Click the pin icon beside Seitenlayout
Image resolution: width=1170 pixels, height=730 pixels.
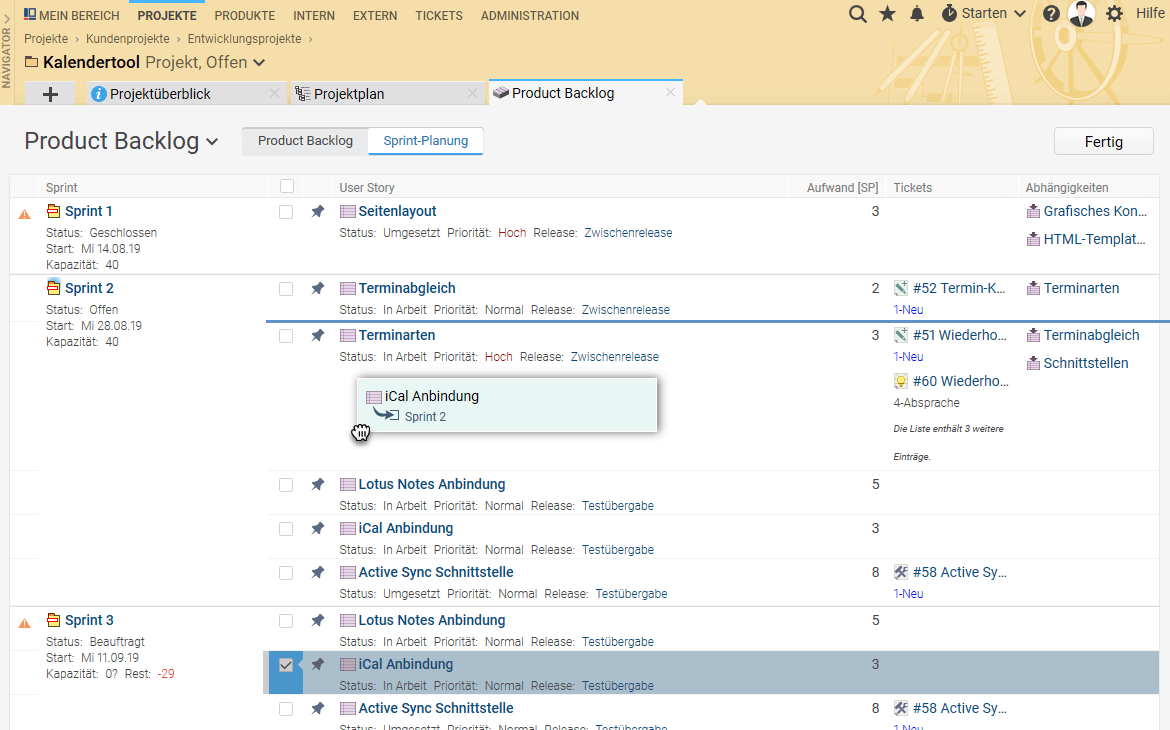point(318,211)
